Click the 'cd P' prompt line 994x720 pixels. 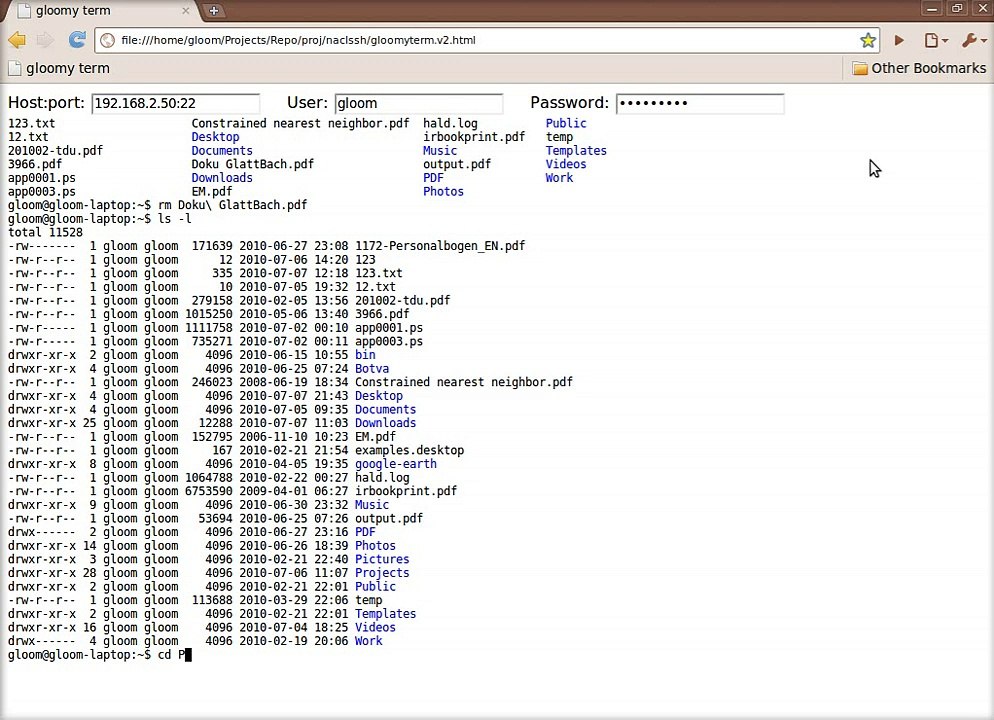point(99,655)
